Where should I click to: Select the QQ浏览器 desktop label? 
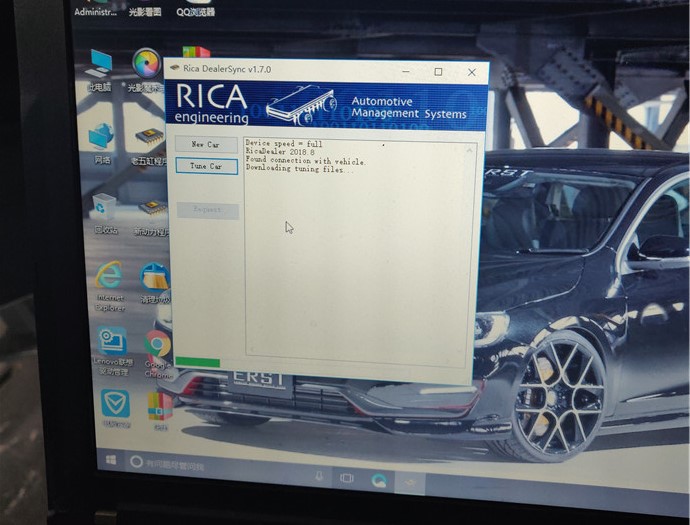click(x=195, y=12)
